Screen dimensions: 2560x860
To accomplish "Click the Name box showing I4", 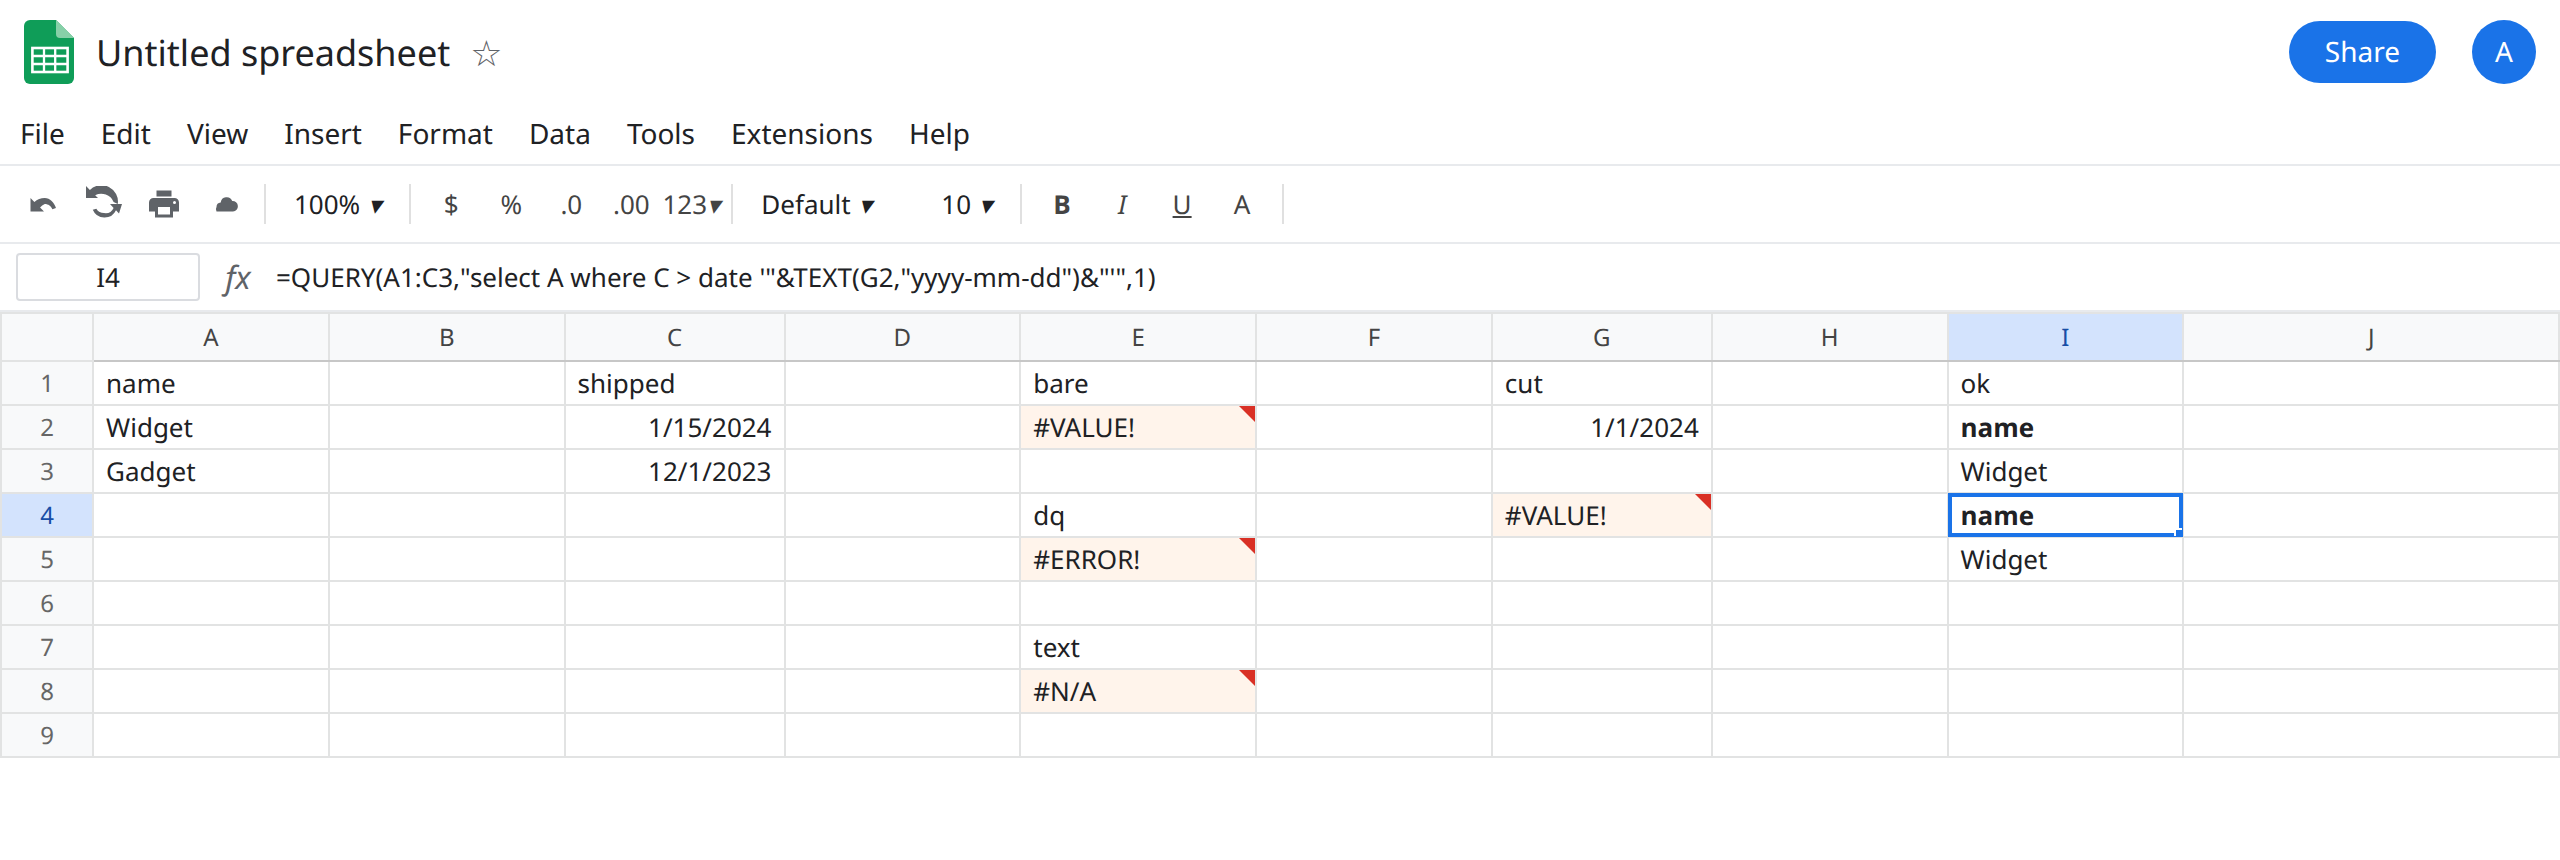I will (108, 277).
